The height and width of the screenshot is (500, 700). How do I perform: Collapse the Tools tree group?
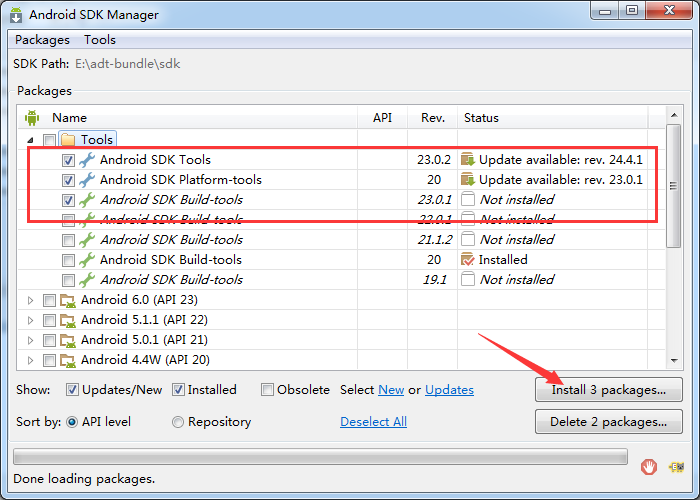click(x=30, y=140)
